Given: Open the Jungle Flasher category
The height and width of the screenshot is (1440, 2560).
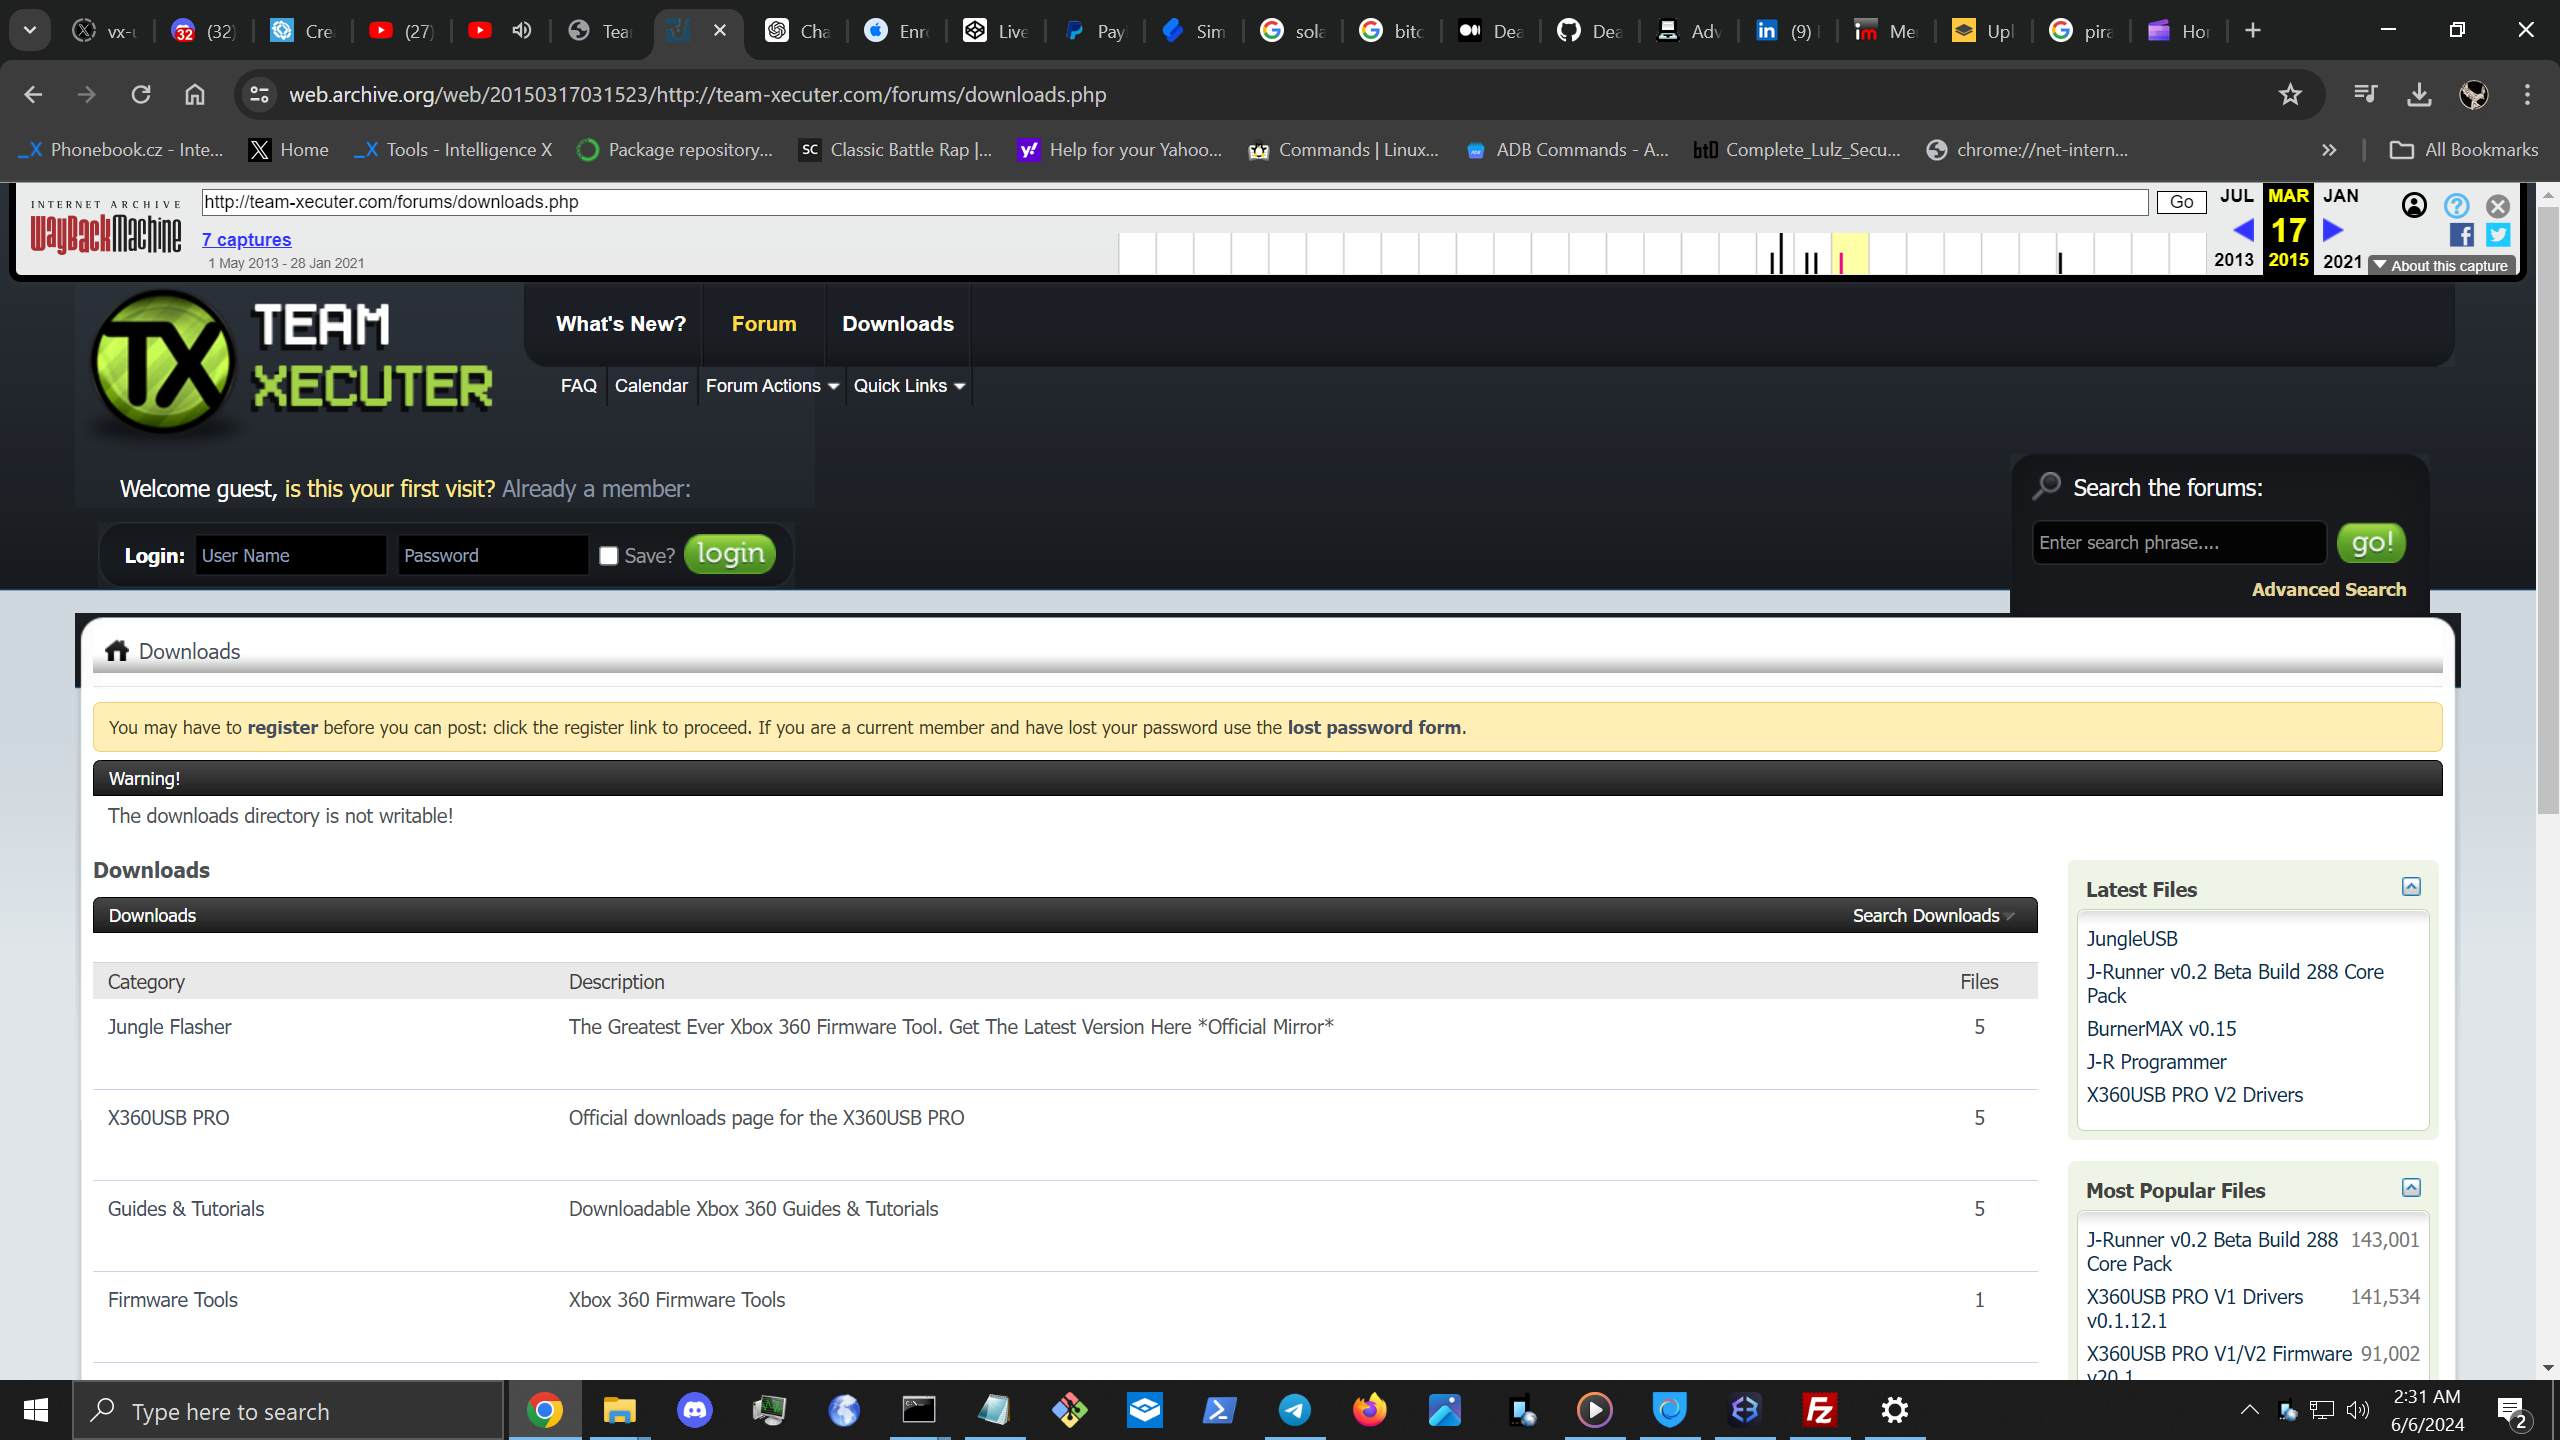Looking at the screenshot, I should point(170,1027).
